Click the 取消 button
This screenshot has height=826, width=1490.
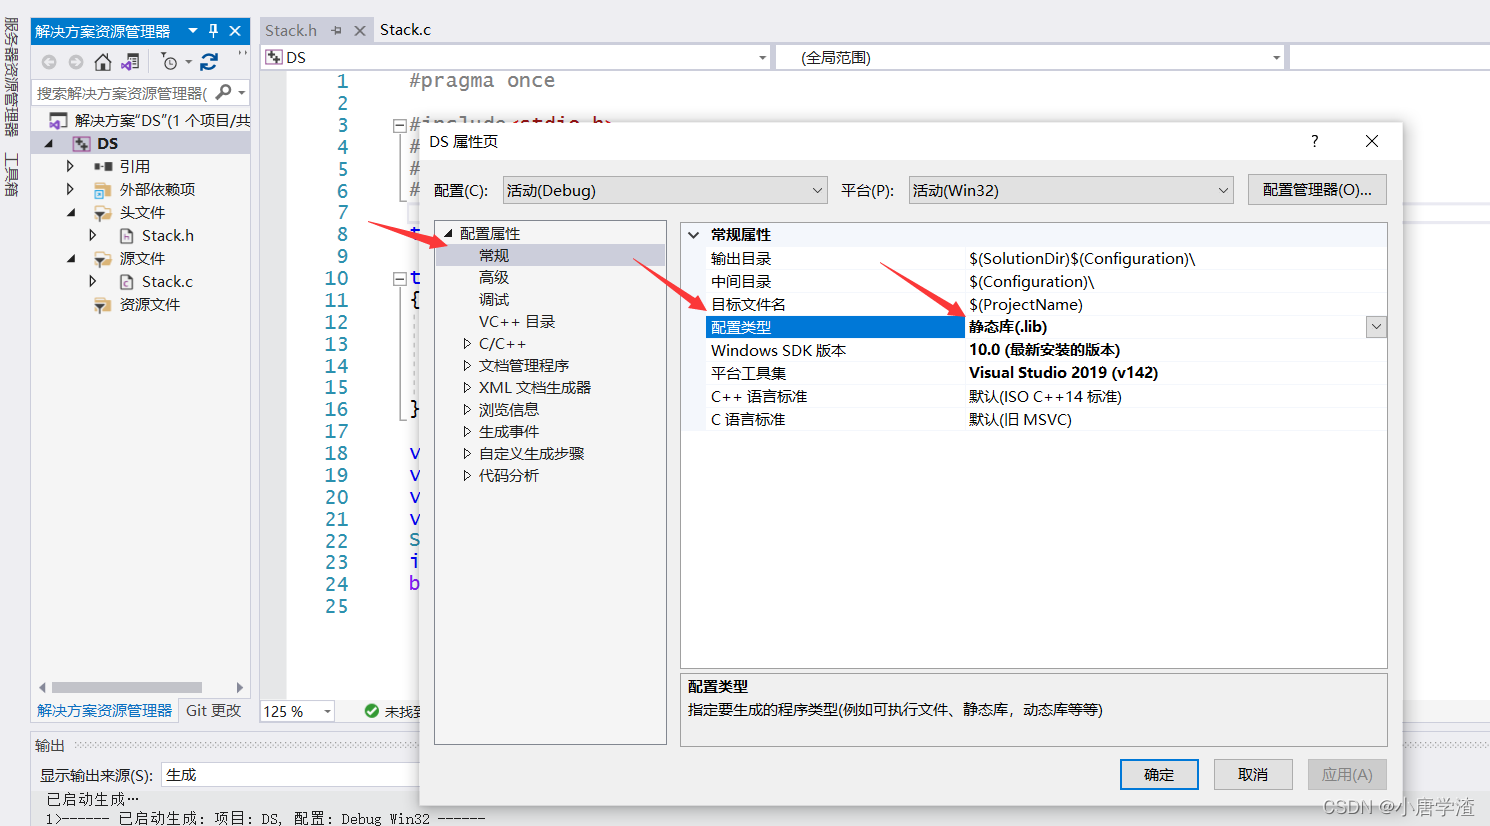click(x=1253, y=774)
